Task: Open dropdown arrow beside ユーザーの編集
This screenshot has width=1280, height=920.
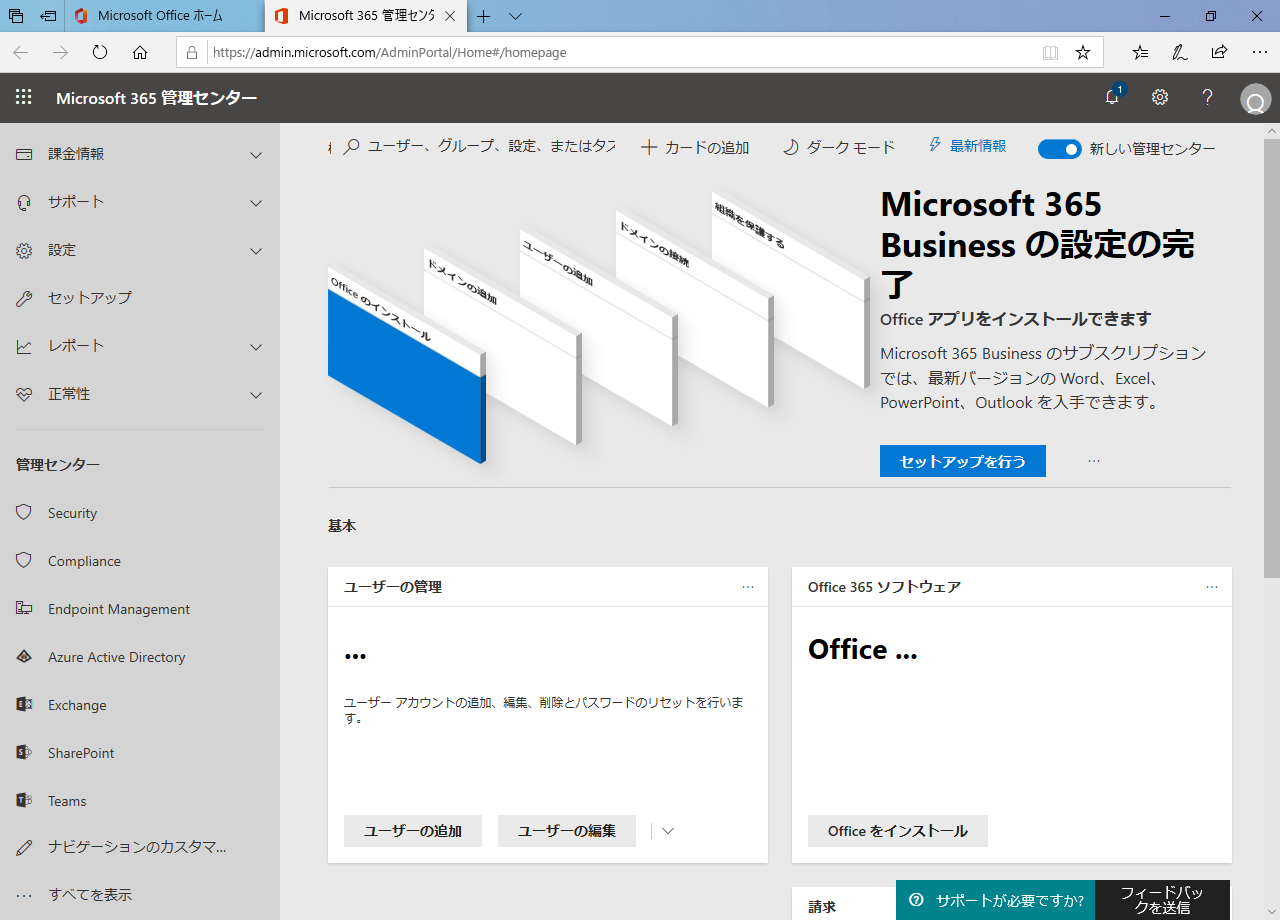Action: [x=668, y=831]
